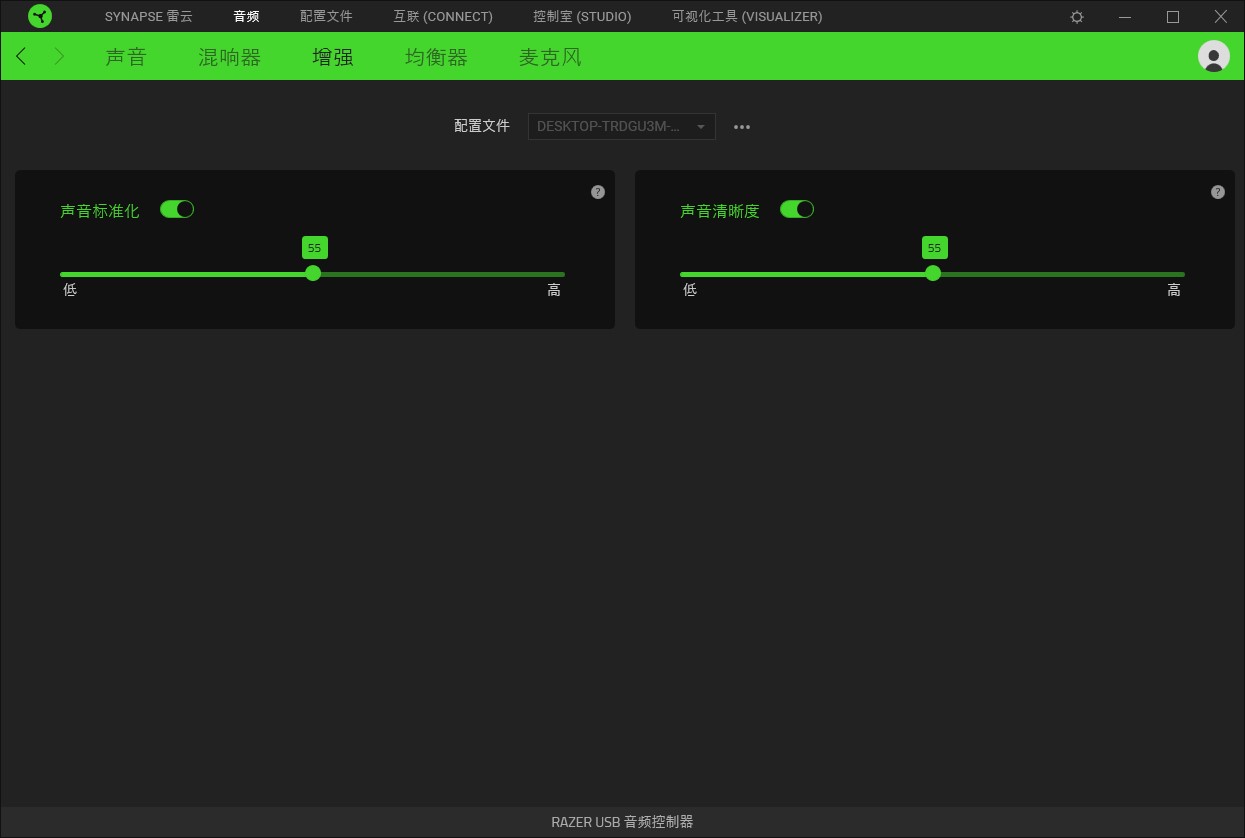Click the 声音清晰度 slider handle
1245x838 pixels.
(x=933, y=273)
